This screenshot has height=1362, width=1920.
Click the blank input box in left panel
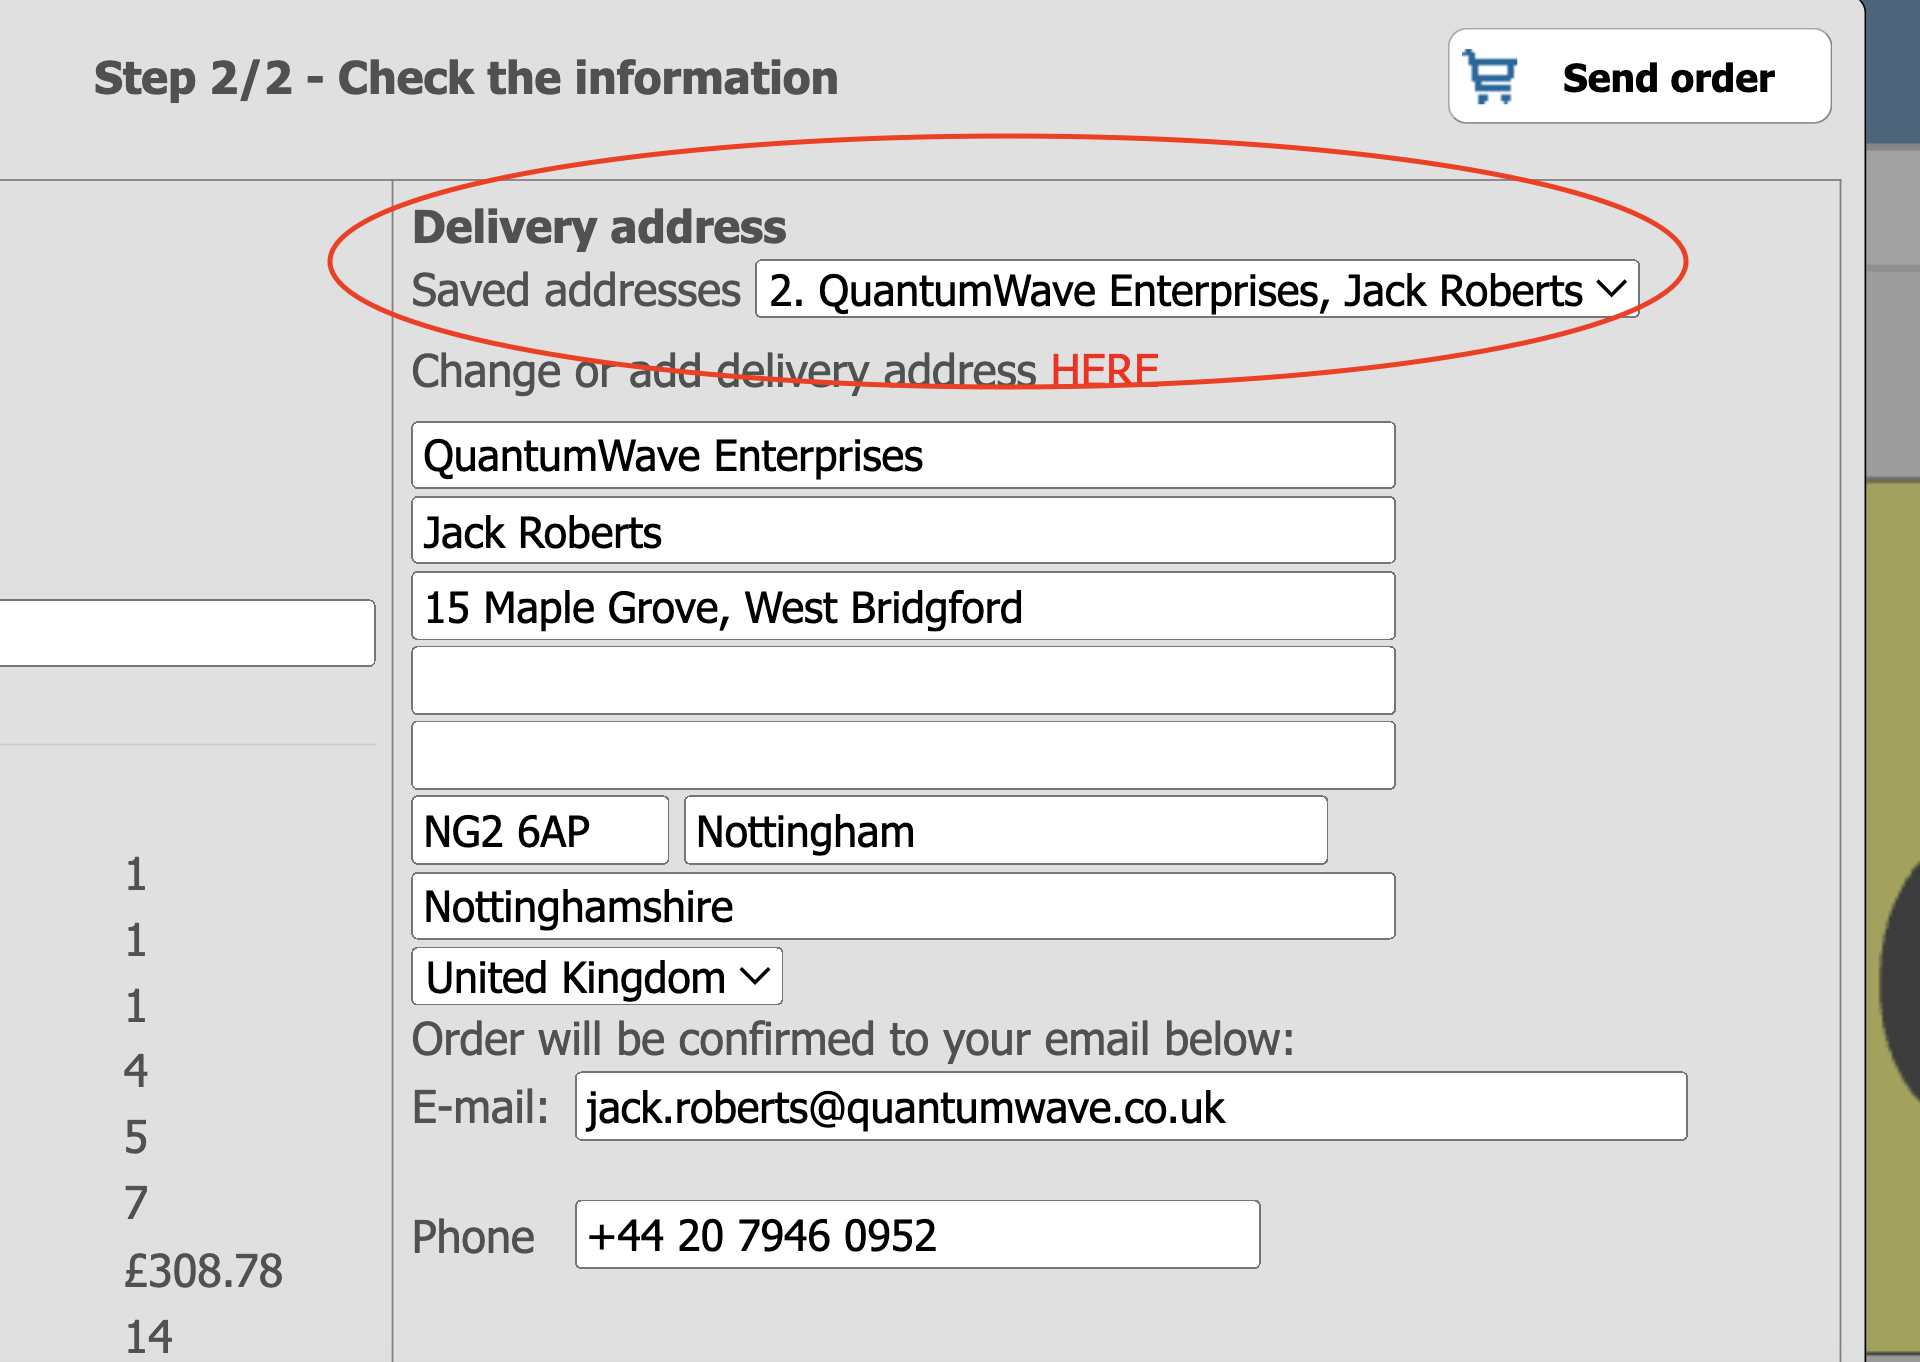click(186, 633)
